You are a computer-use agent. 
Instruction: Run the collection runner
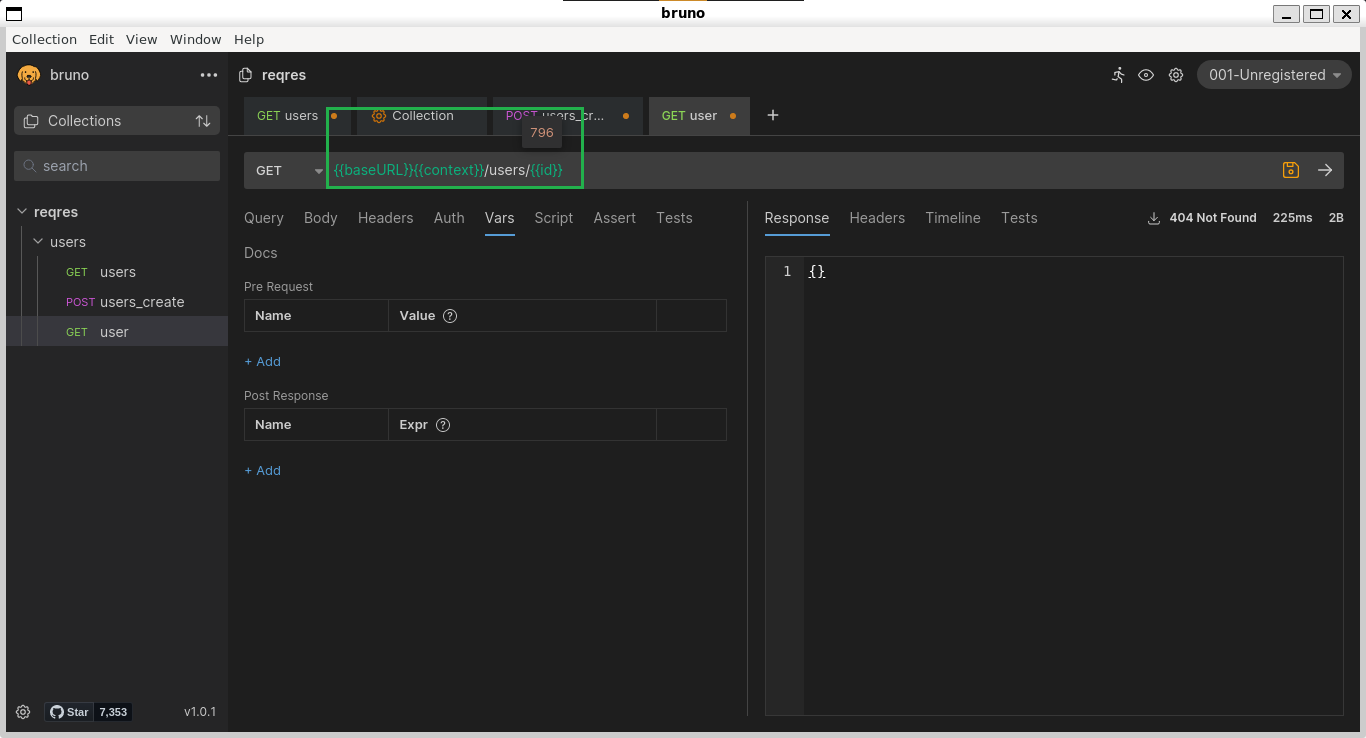click(x=1118, y=75)
